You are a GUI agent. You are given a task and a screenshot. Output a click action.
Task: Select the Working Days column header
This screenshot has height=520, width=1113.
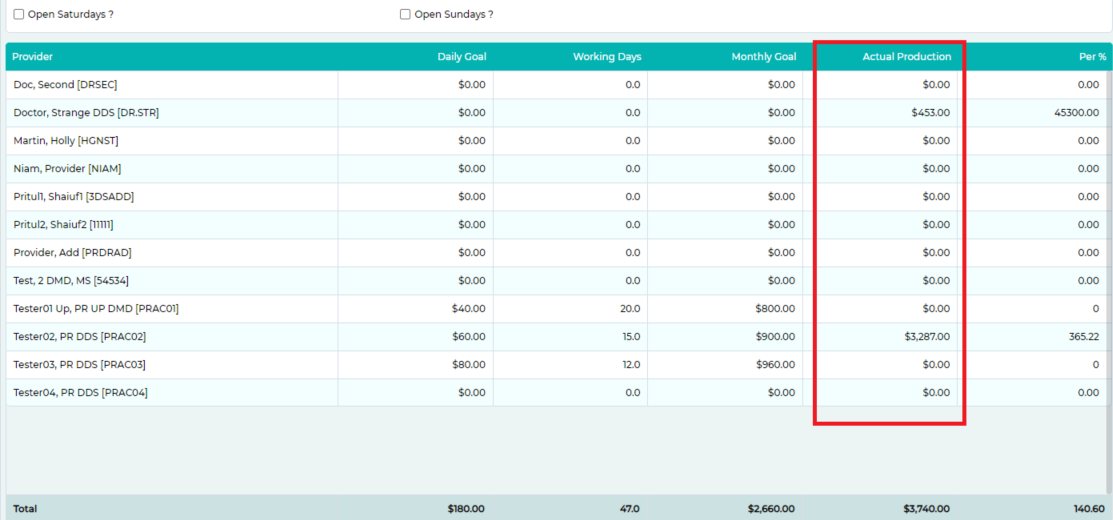click(x=606, y=57)
